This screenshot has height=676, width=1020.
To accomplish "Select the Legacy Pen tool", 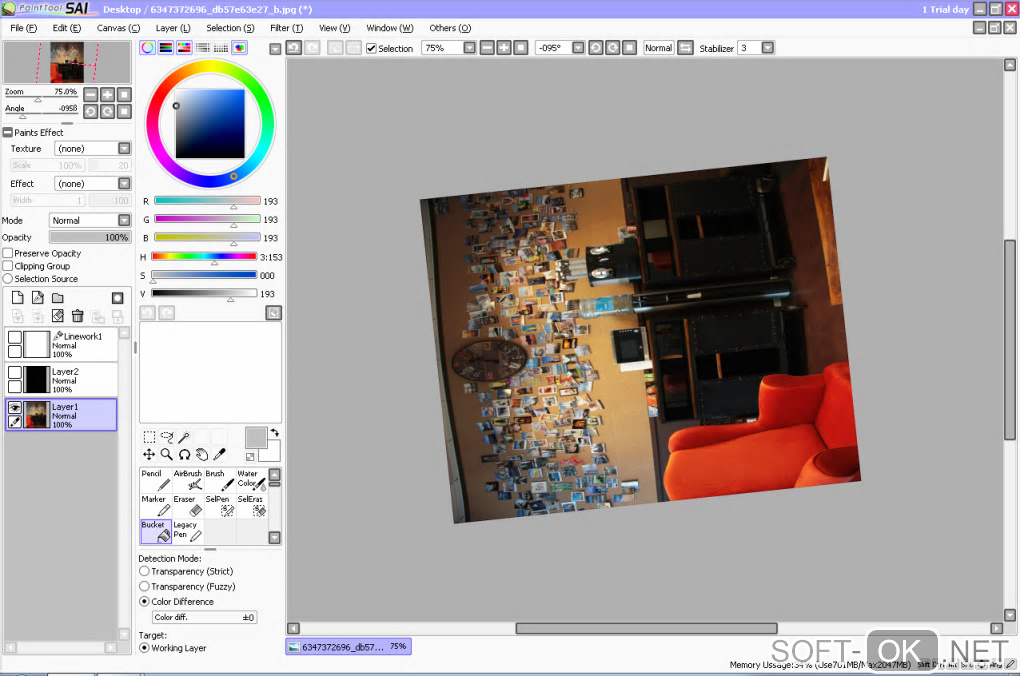I will (188, 531).
